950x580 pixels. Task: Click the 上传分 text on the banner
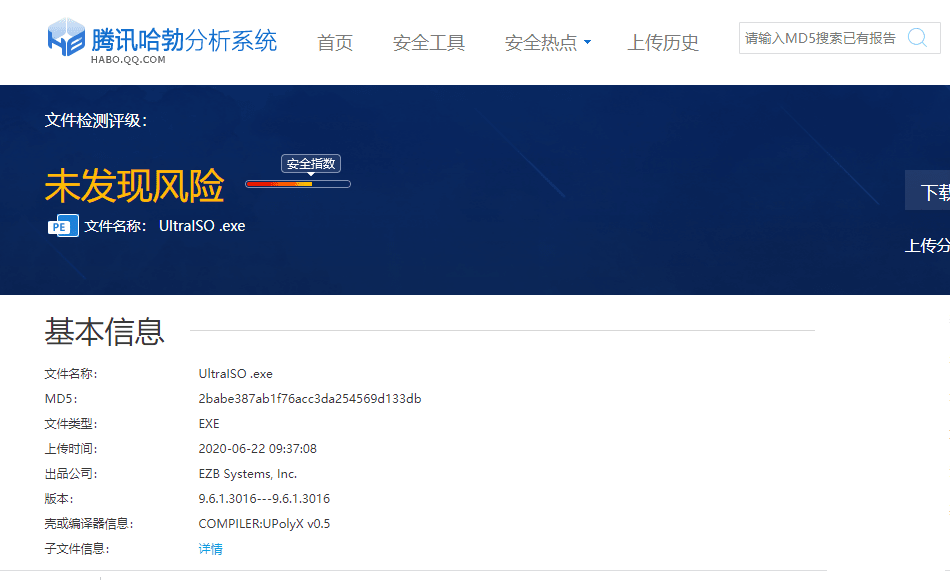(927, 245)
